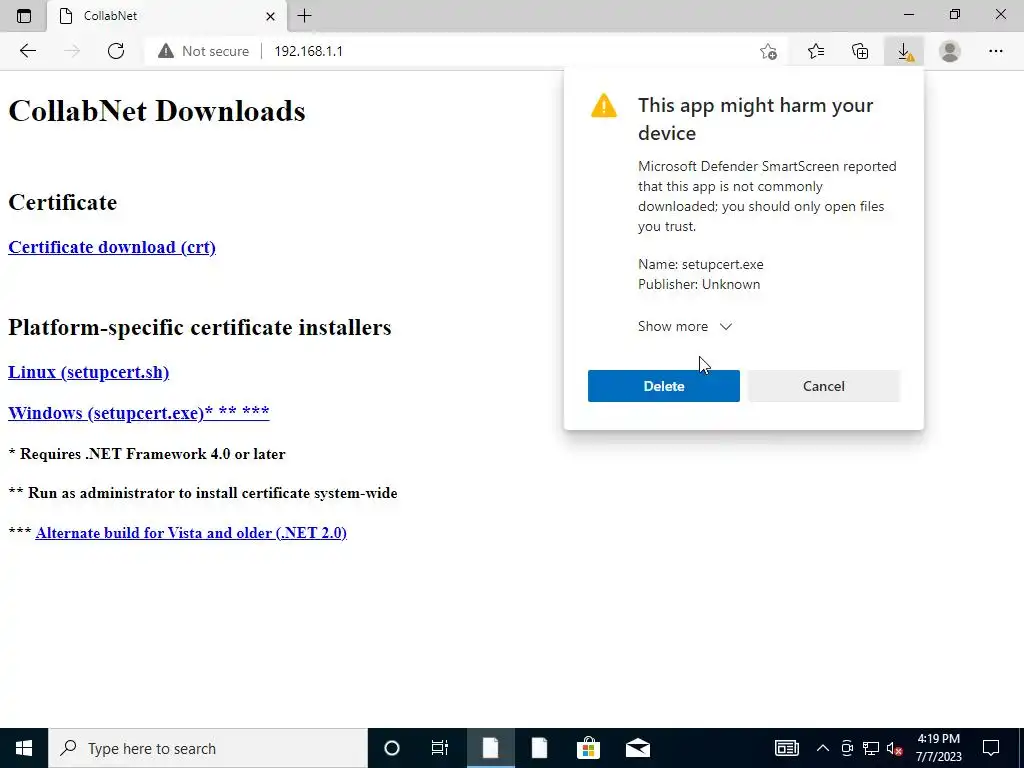The width and height of the screenshot is (1024, 768).
Task: Expand Show more details in warning
Action: [x=684, y=326]
